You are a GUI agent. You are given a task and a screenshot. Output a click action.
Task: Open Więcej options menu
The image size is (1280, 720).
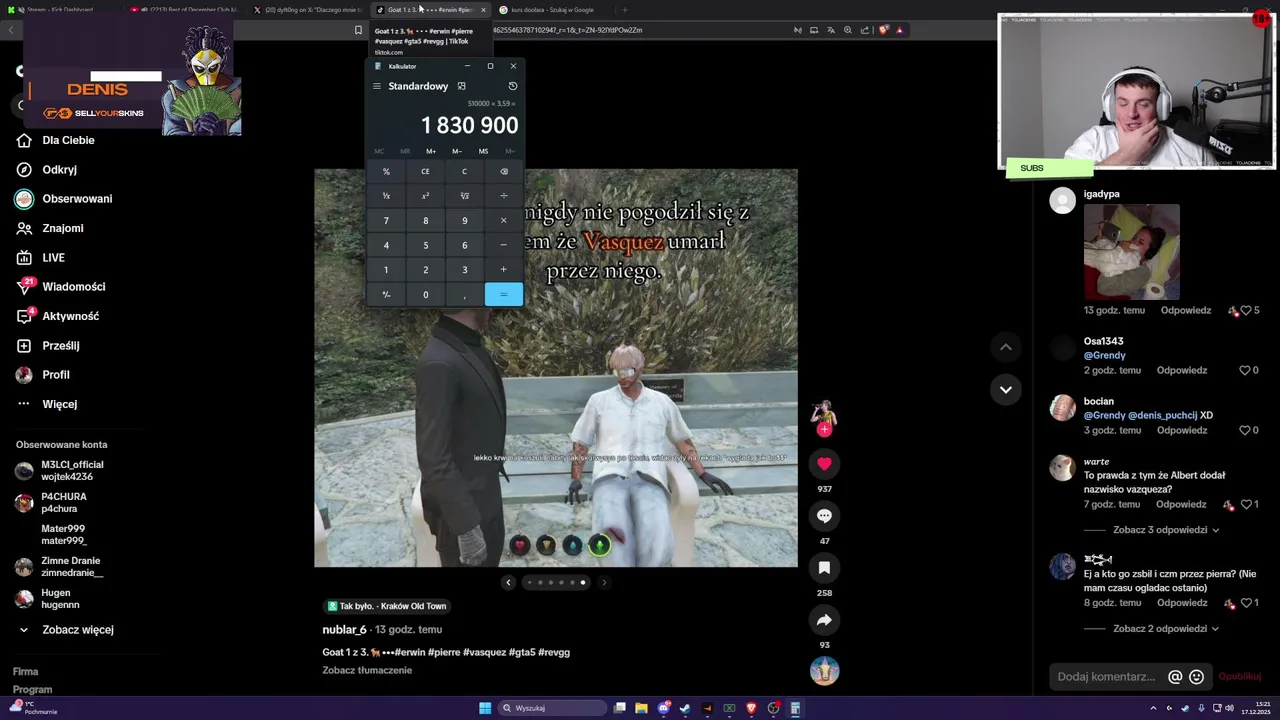click(x=59, y=404)
